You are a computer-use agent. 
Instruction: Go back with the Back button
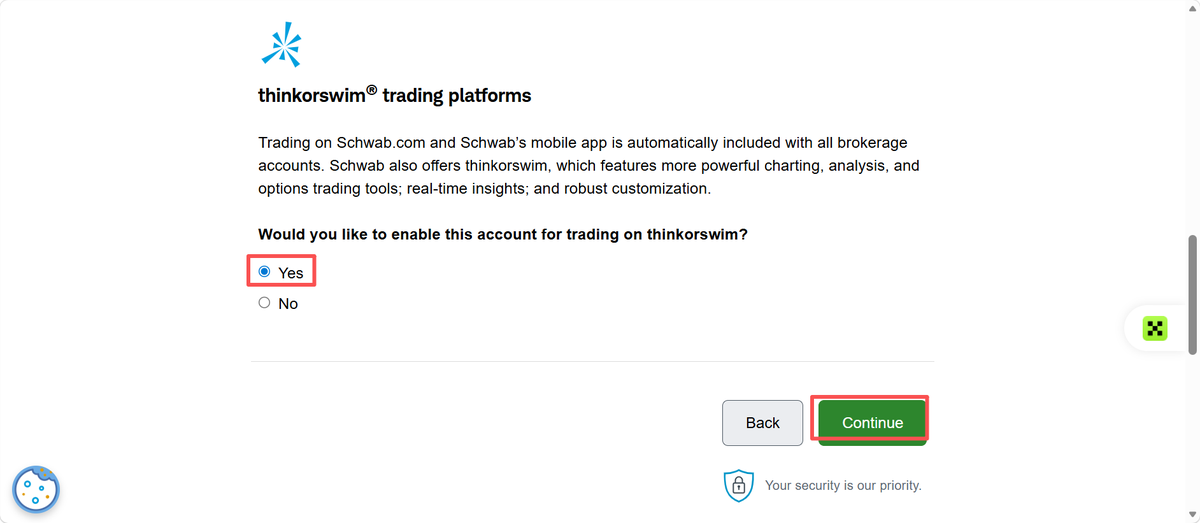(762, 423)
